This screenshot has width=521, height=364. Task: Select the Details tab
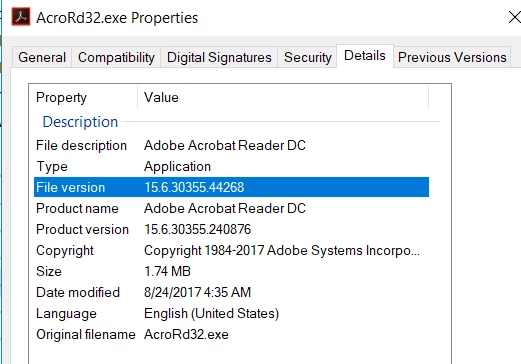pyautogui.click(x=365, y=56)
